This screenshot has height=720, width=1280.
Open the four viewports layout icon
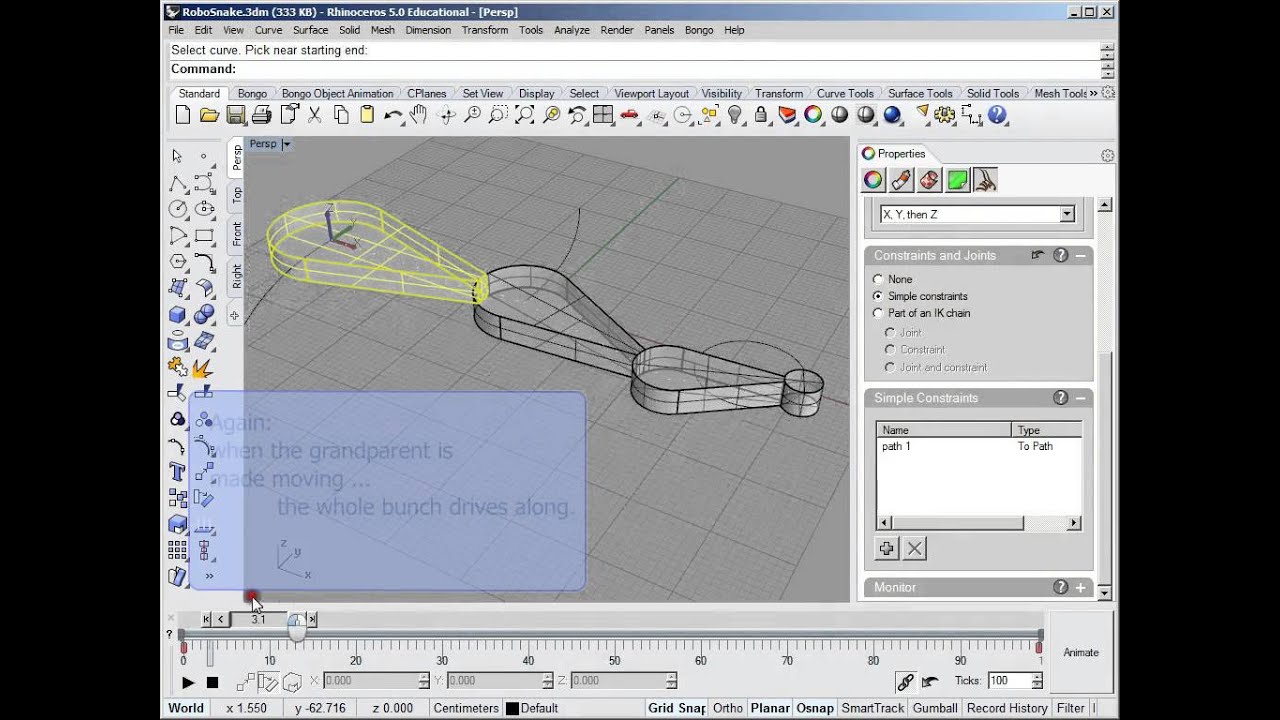603,115
